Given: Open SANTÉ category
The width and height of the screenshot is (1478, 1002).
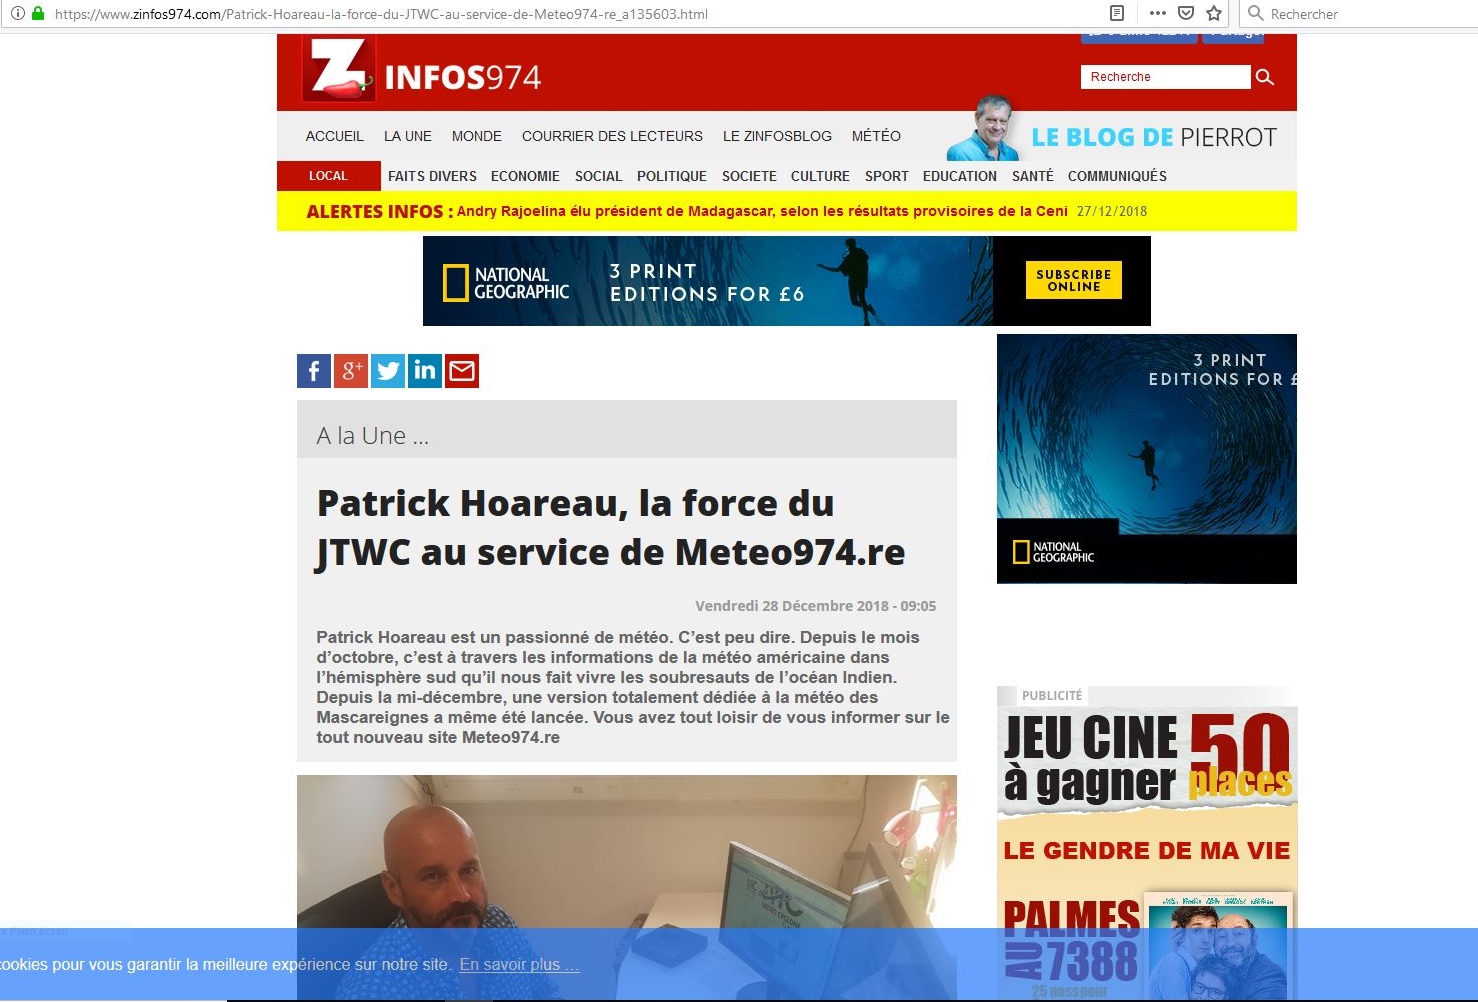Looking at the screenshot, I should 1033,176.
